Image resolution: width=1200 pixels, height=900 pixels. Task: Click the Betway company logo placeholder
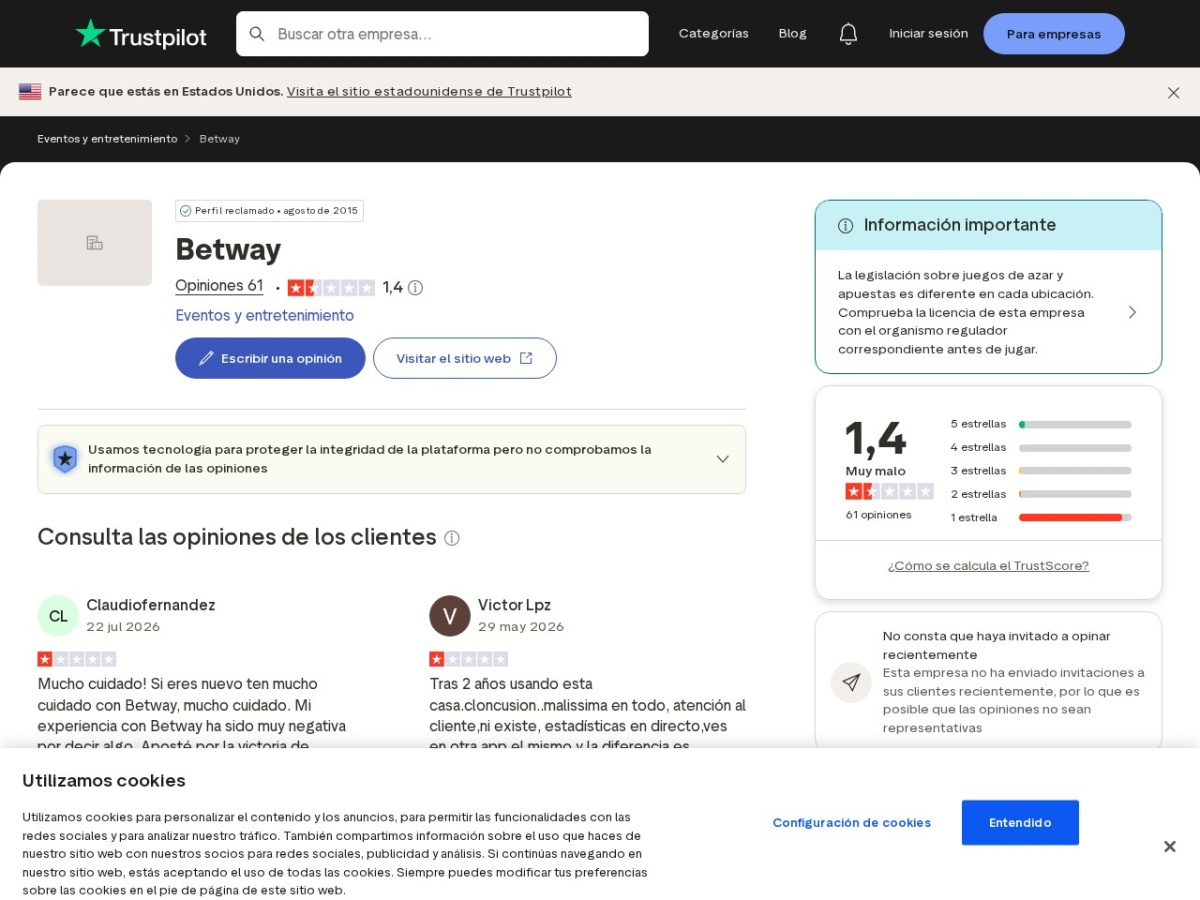[x=95, y=243]
